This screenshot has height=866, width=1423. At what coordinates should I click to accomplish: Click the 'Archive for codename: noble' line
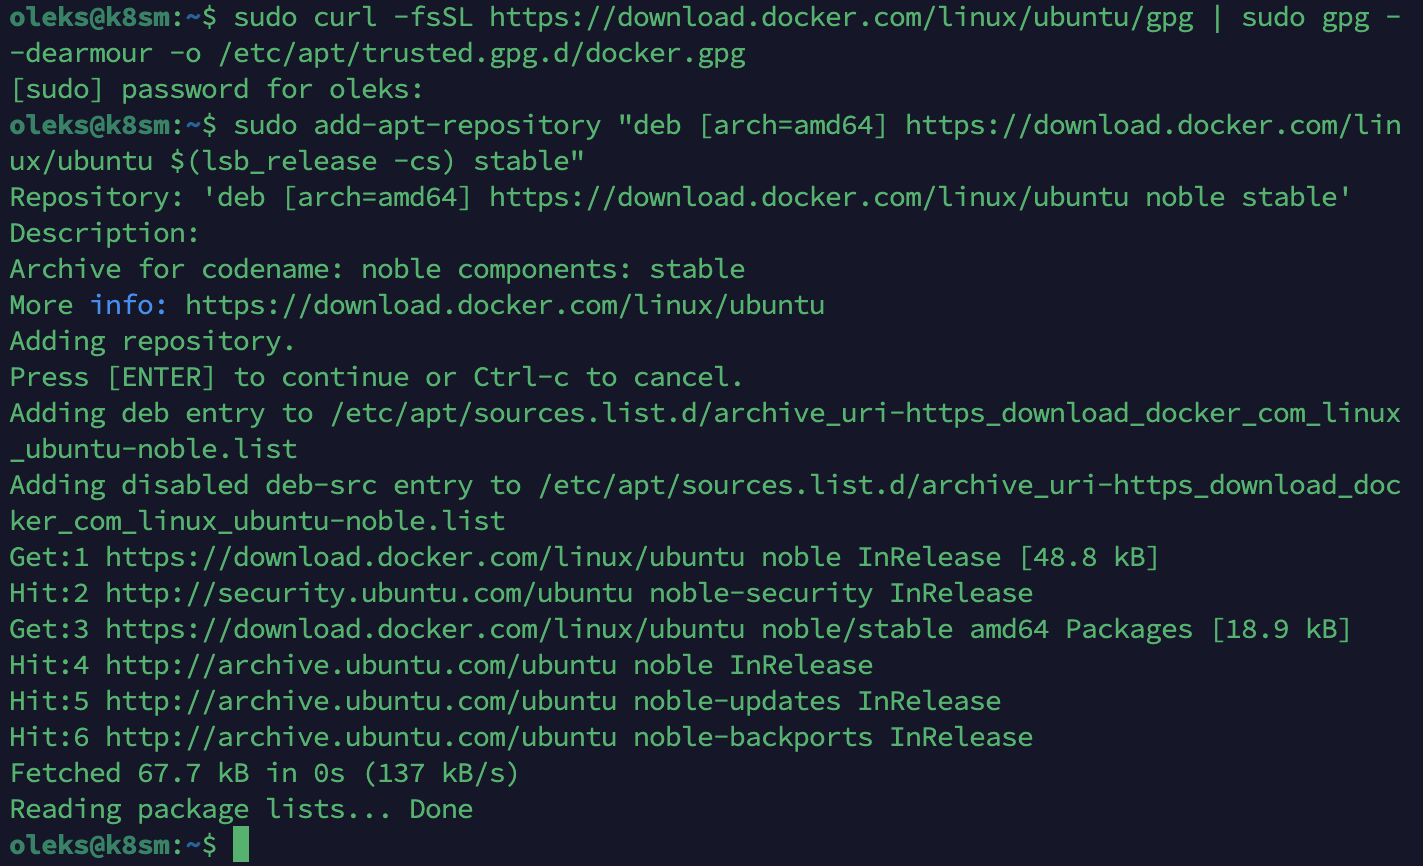(x=377, y=269)
